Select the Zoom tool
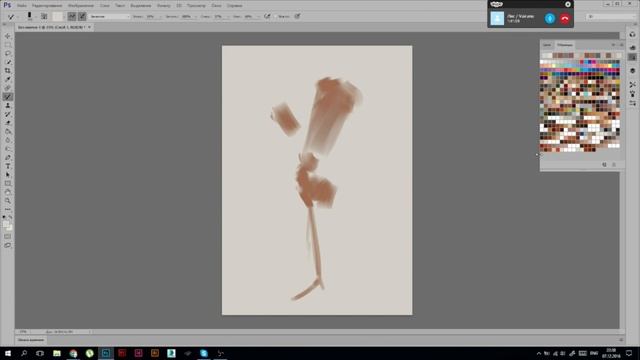Viewport: 640px width, 360px height. tap(8, 200)
